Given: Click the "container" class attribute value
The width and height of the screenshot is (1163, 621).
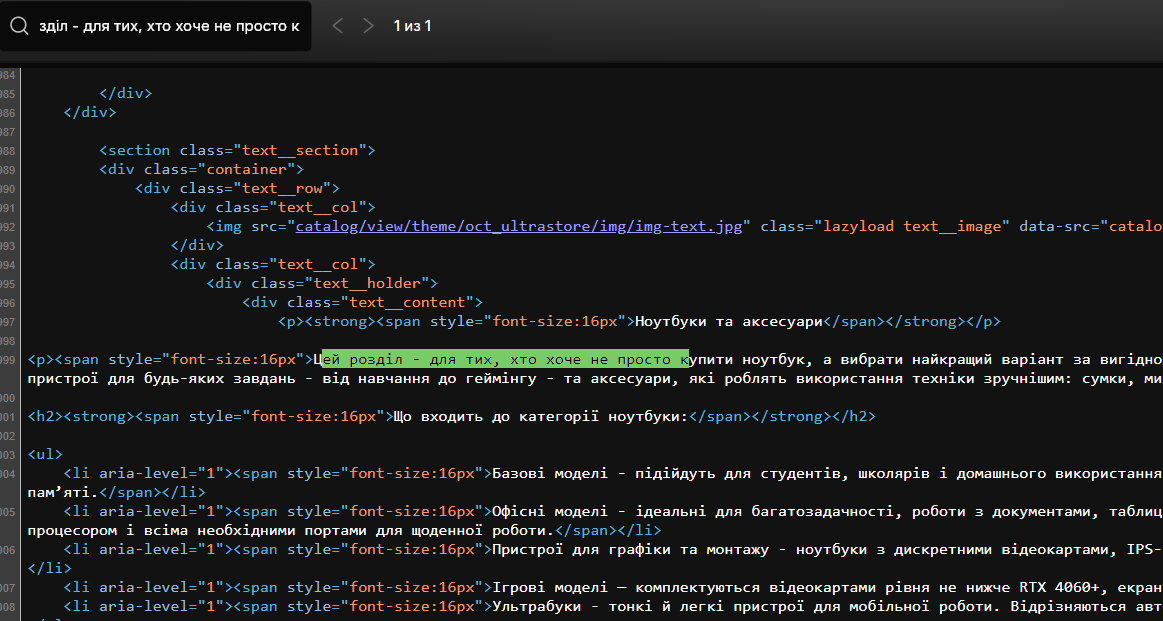Looking at the screenshot, I should pyautogui.click(x=246, y=169).
